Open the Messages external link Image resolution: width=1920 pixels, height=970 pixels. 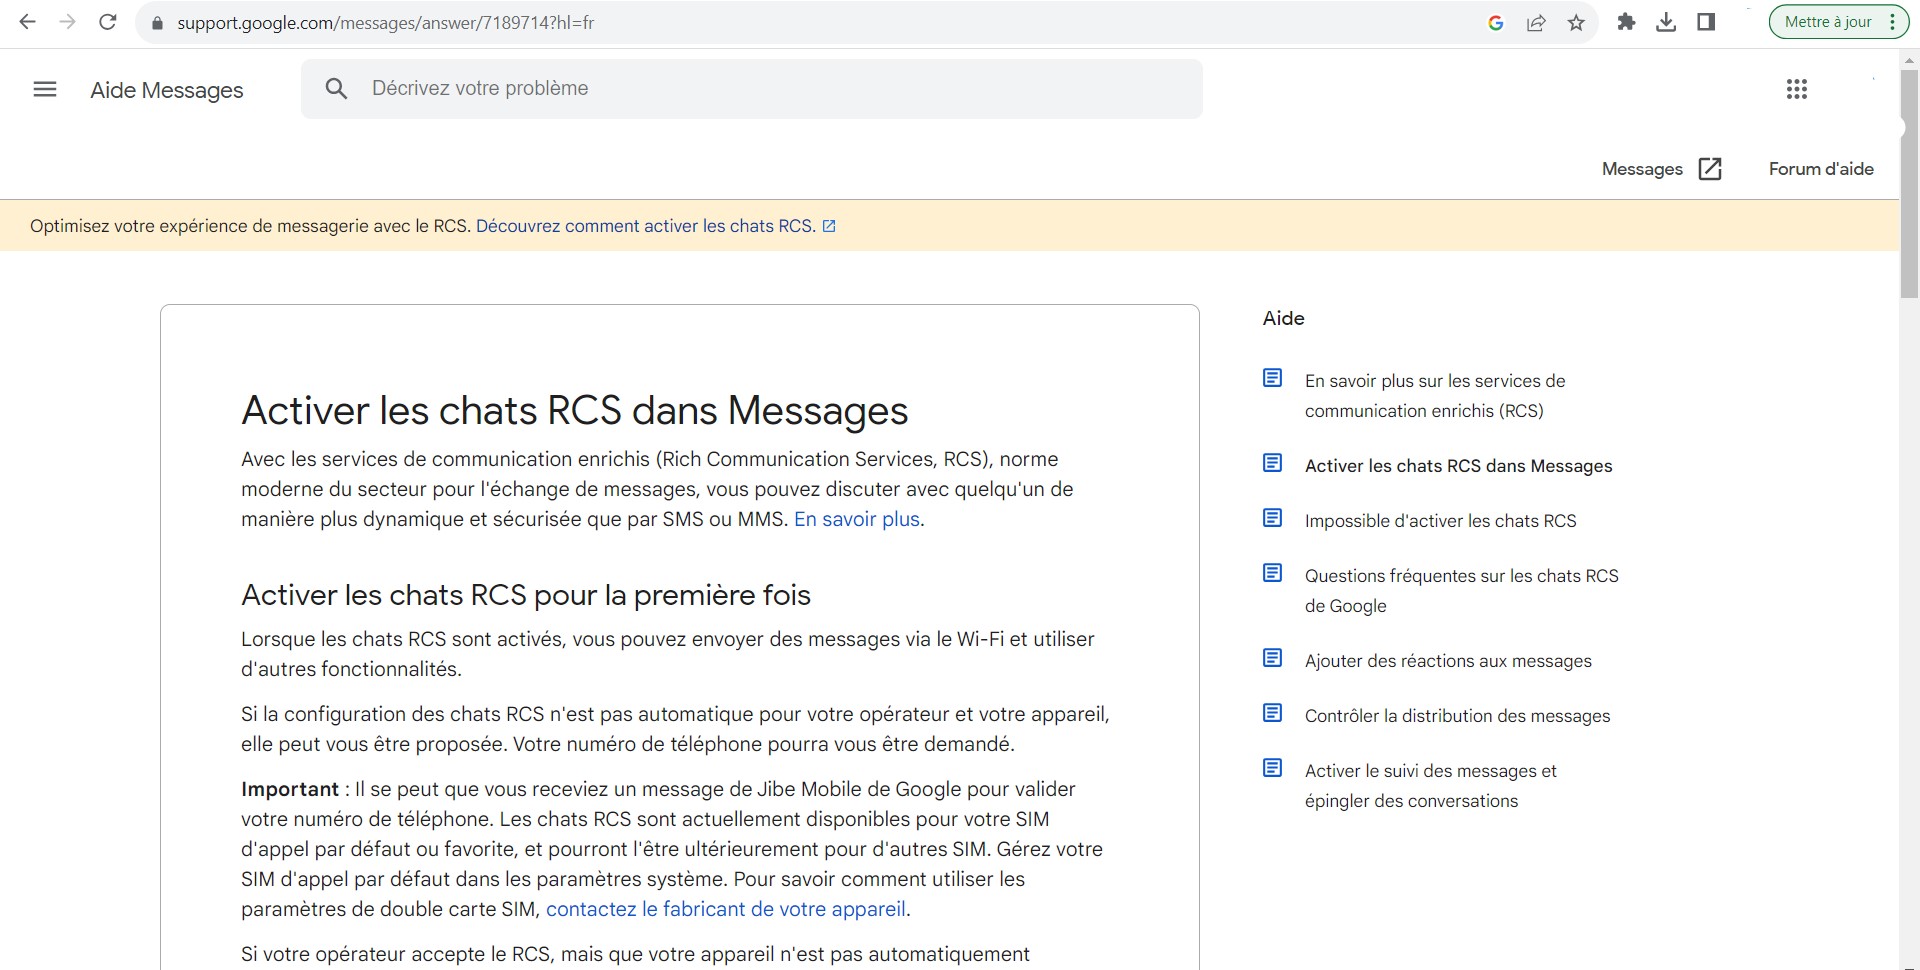[x=1660, y=169]
